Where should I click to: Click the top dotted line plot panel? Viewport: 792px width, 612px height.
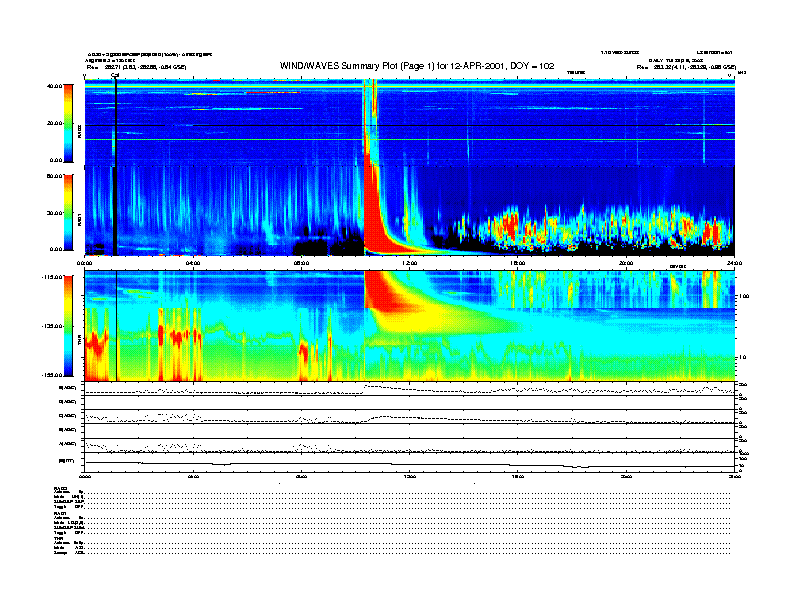click(x=410, y=389)
